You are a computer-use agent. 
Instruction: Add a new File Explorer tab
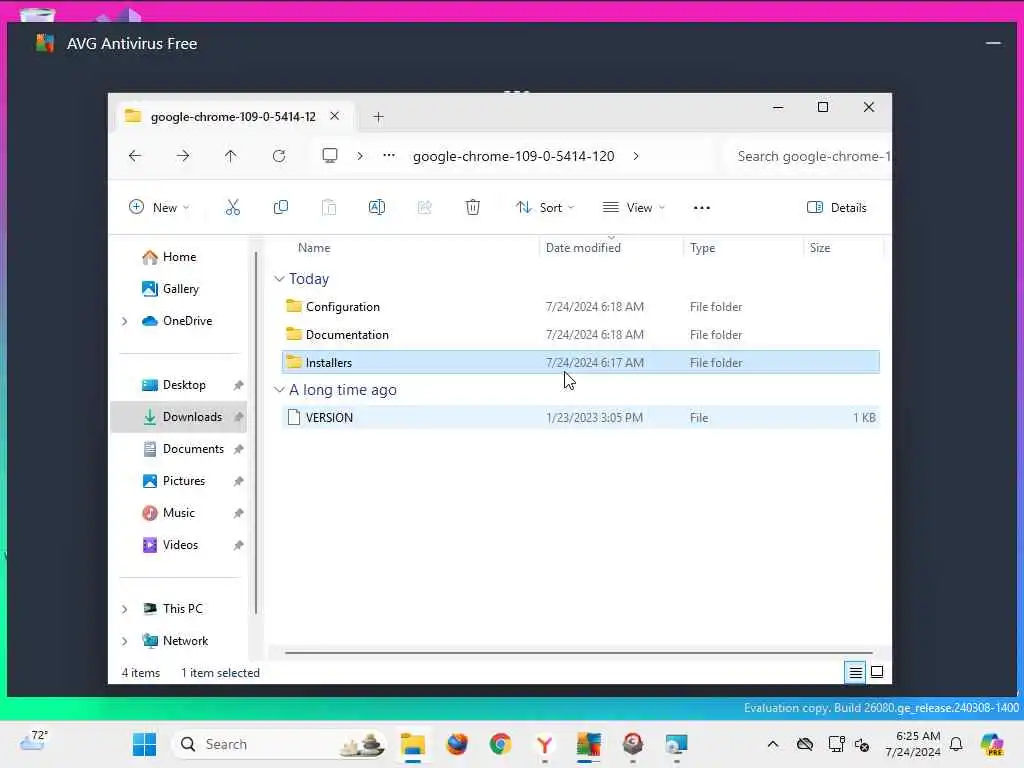(378, 116)
